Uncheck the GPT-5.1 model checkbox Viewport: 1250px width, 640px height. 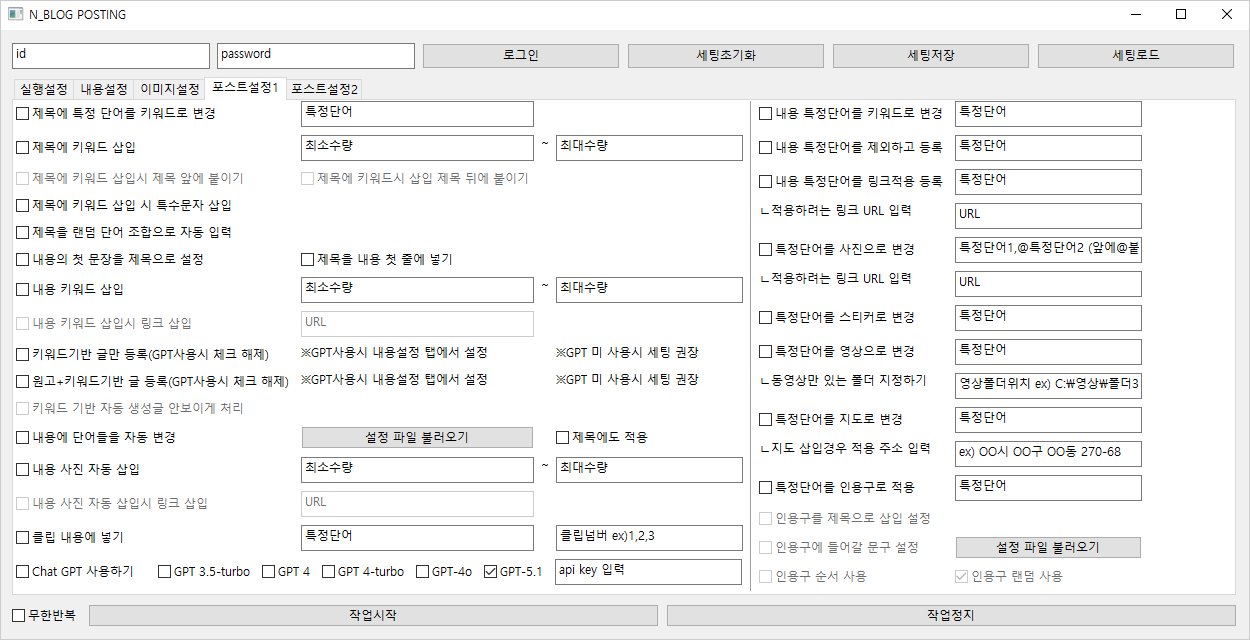click(490, 572)
